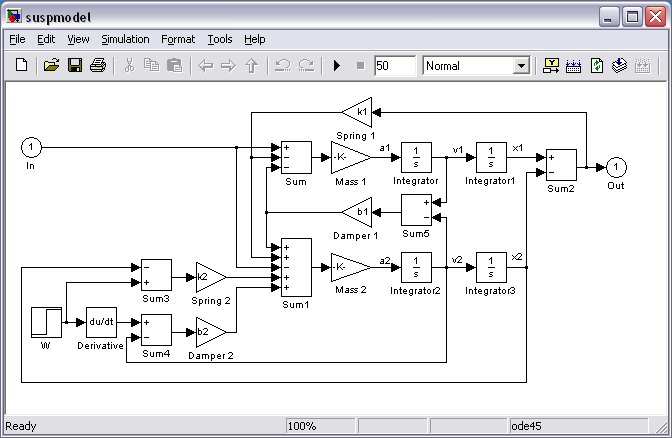Select the Integrator3 block
Screen dimensions: 672x438
click(490, 267)
